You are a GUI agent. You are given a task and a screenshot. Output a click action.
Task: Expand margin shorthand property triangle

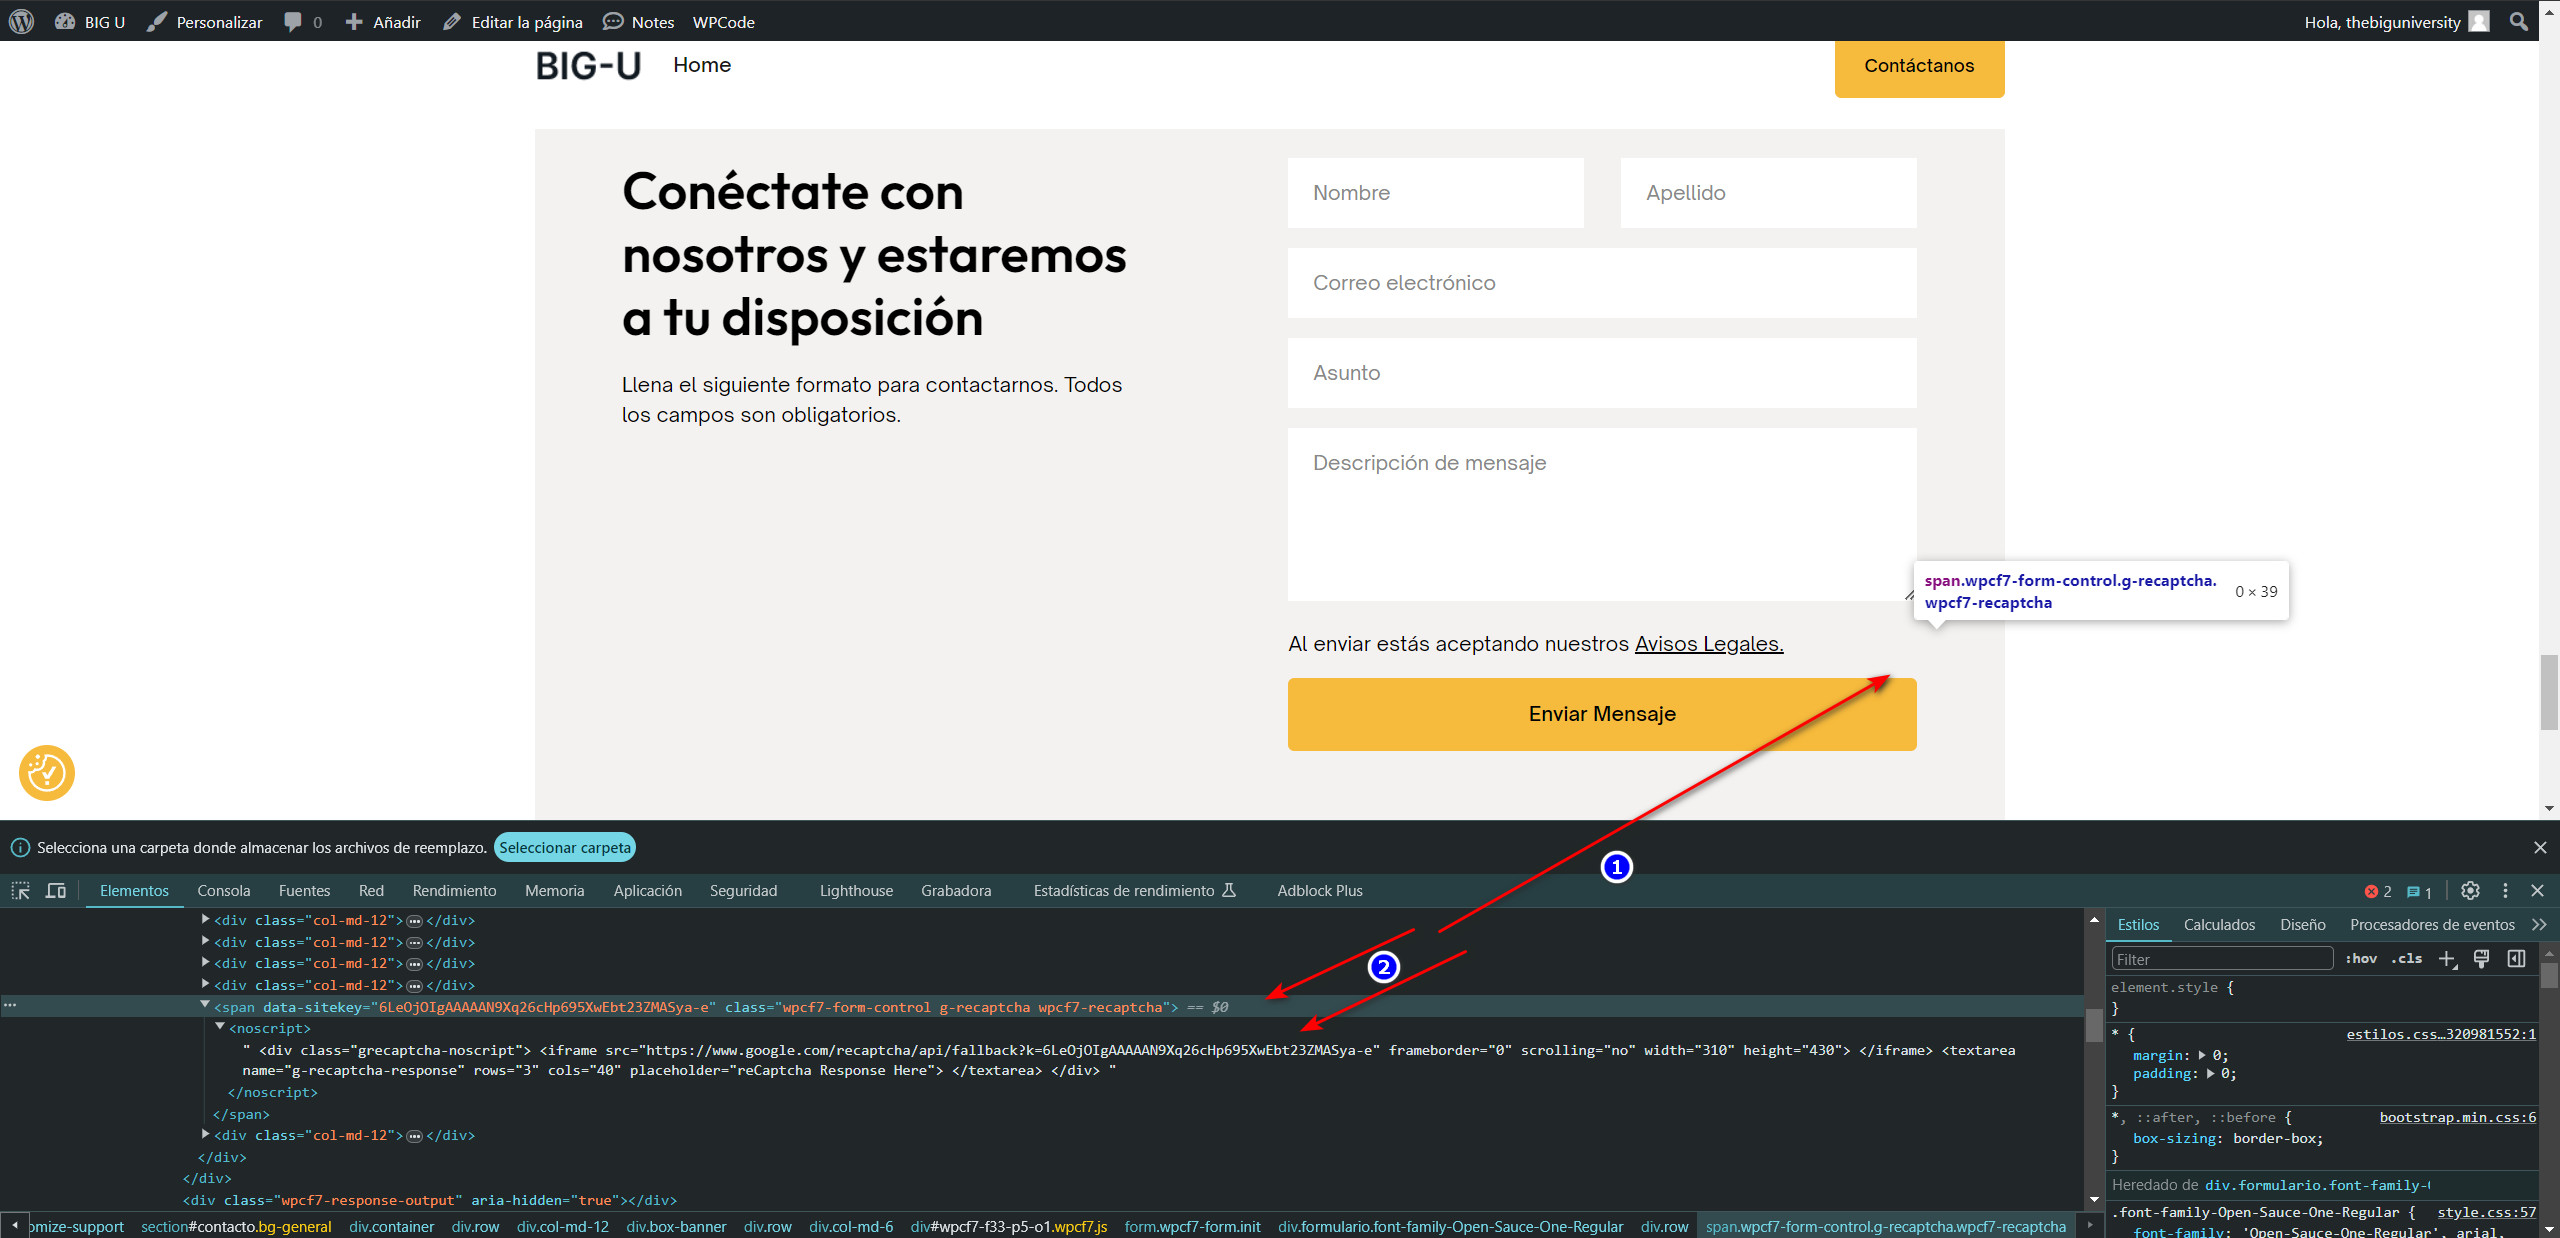(x=2202, y=1055)
